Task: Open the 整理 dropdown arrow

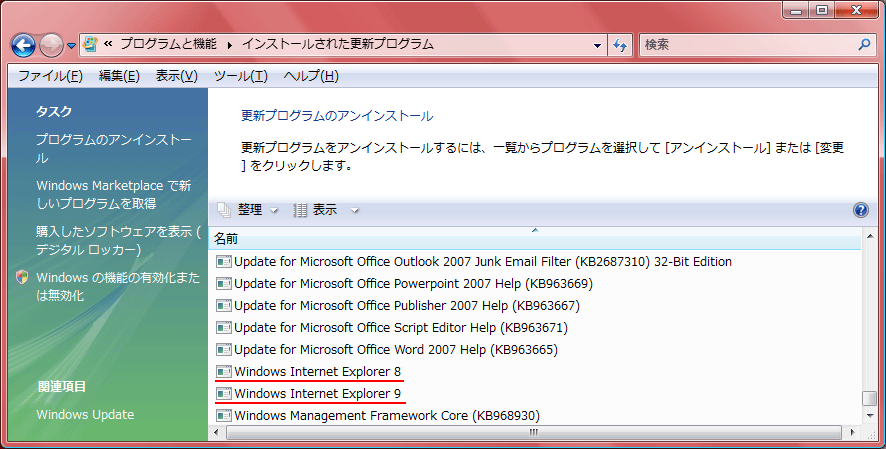Action: [x=274, y=211]
